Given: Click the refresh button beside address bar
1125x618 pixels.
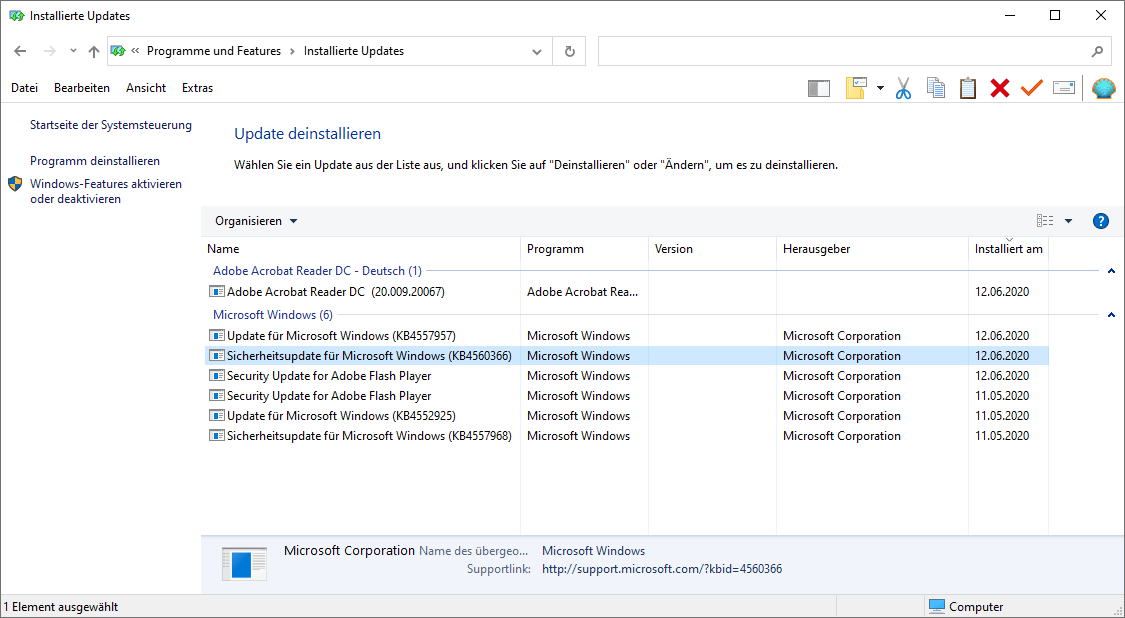Looking at the screenshot, I should (x=570, y=51).
